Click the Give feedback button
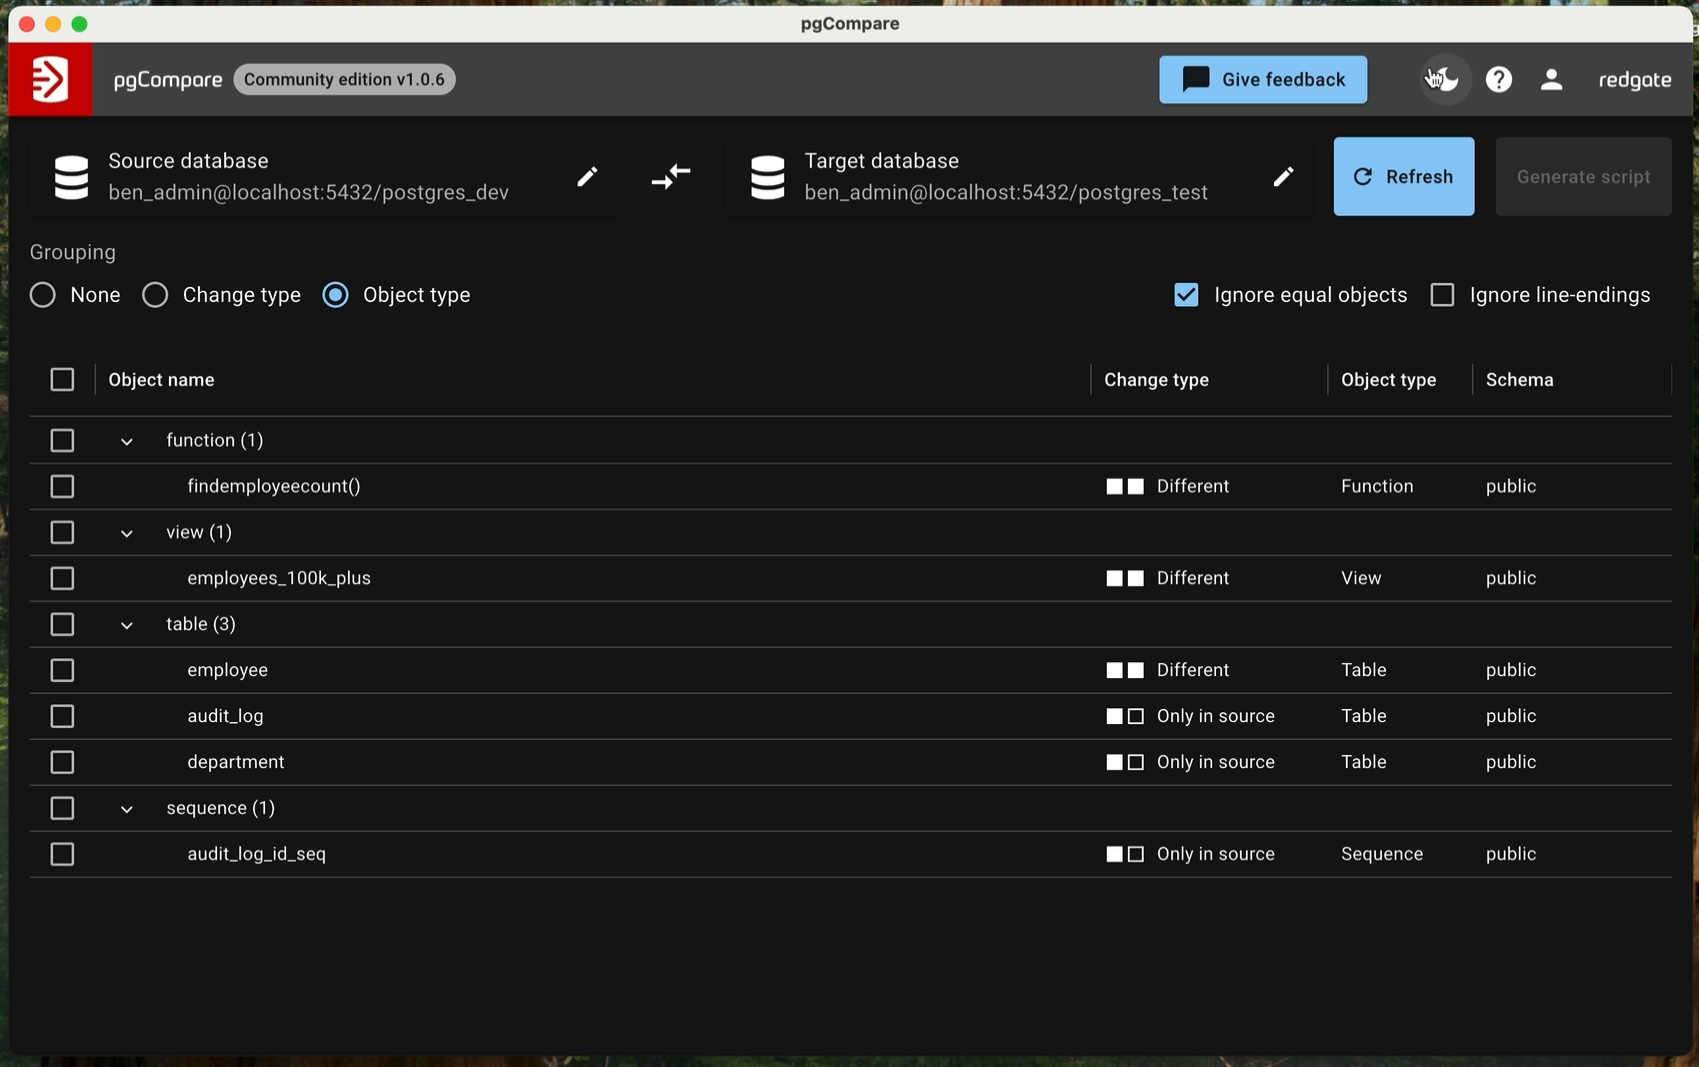 (x=1263, y=79)
